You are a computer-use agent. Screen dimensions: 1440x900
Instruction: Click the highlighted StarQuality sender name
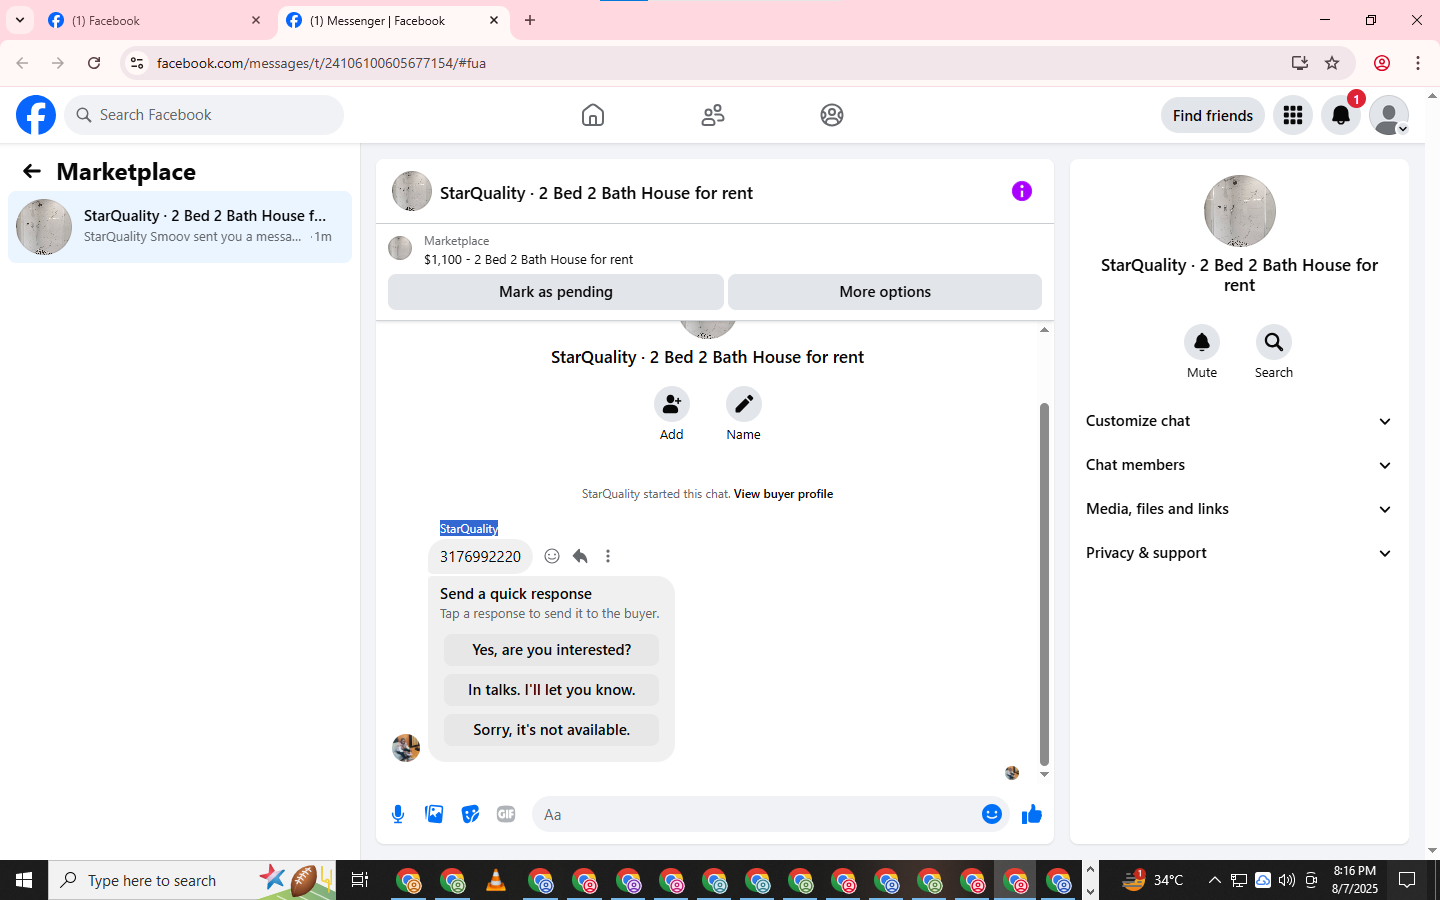(x=469, y=528)
